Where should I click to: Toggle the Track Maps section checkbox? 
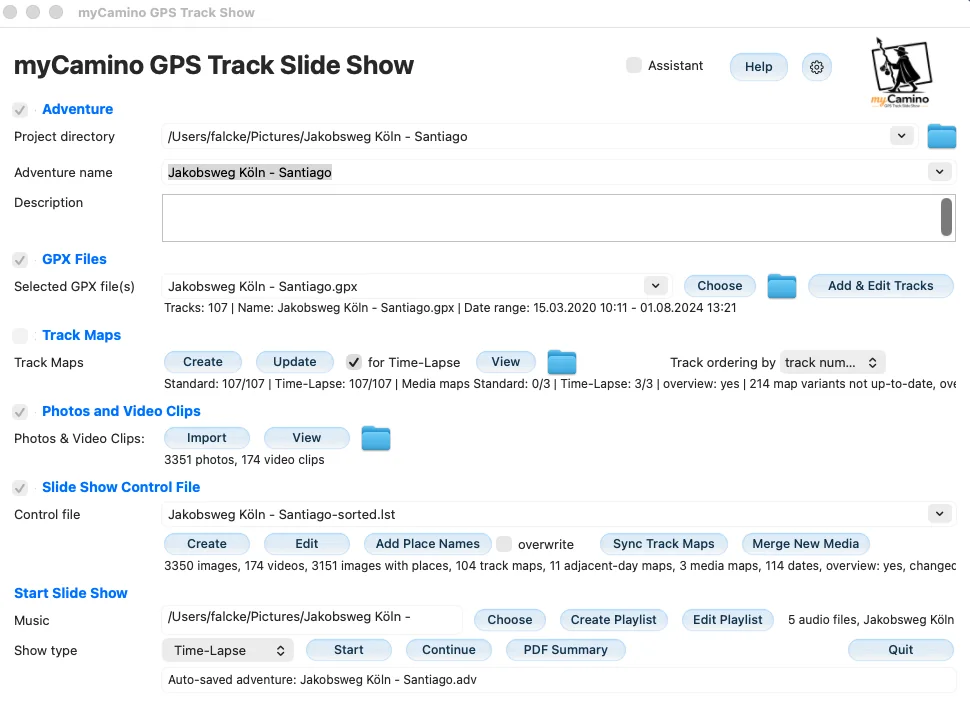20,336
